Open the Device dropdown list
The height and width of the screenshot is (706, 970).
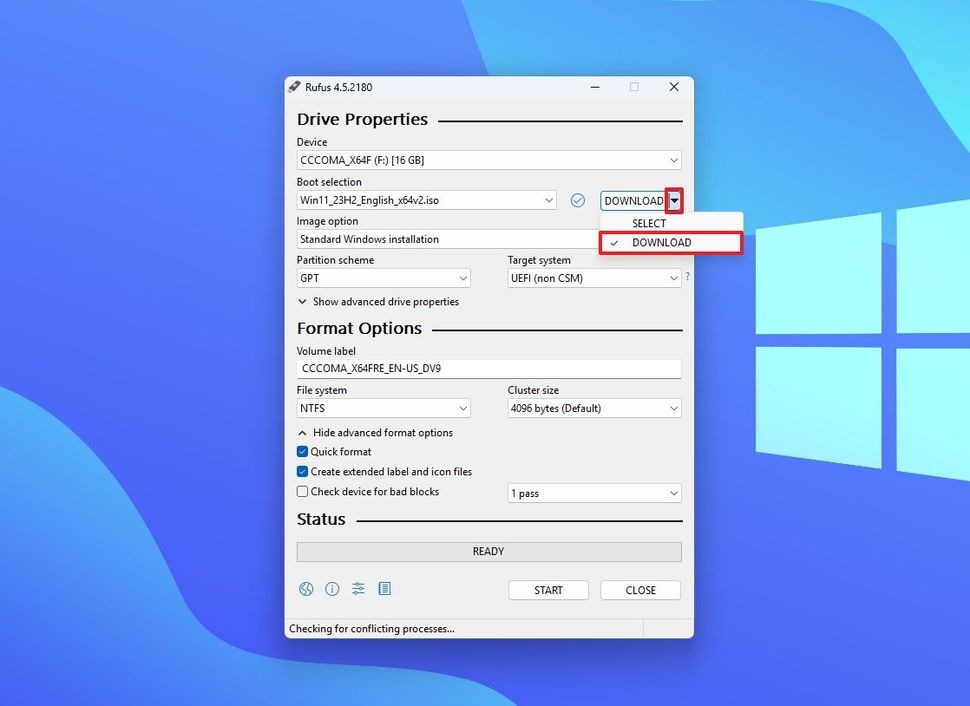click(489, 160)
